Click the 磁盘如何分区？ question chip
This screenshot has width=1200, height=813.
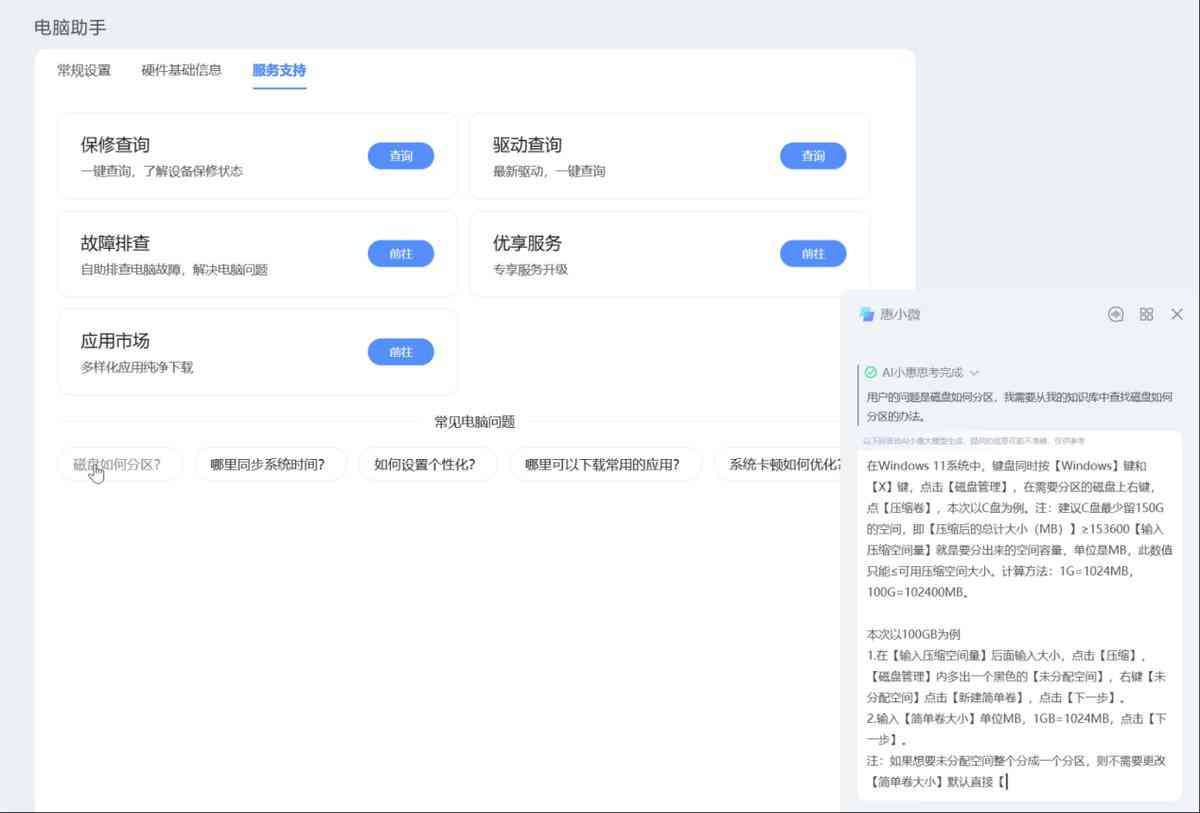point(119,464)
